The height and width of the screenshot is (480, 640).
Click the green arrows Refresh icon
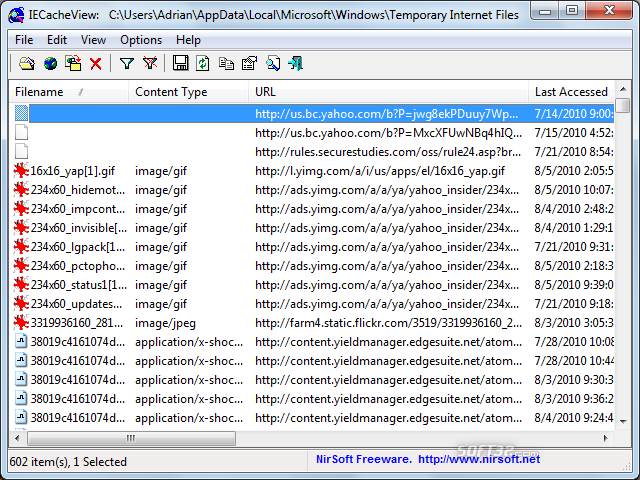203,64
